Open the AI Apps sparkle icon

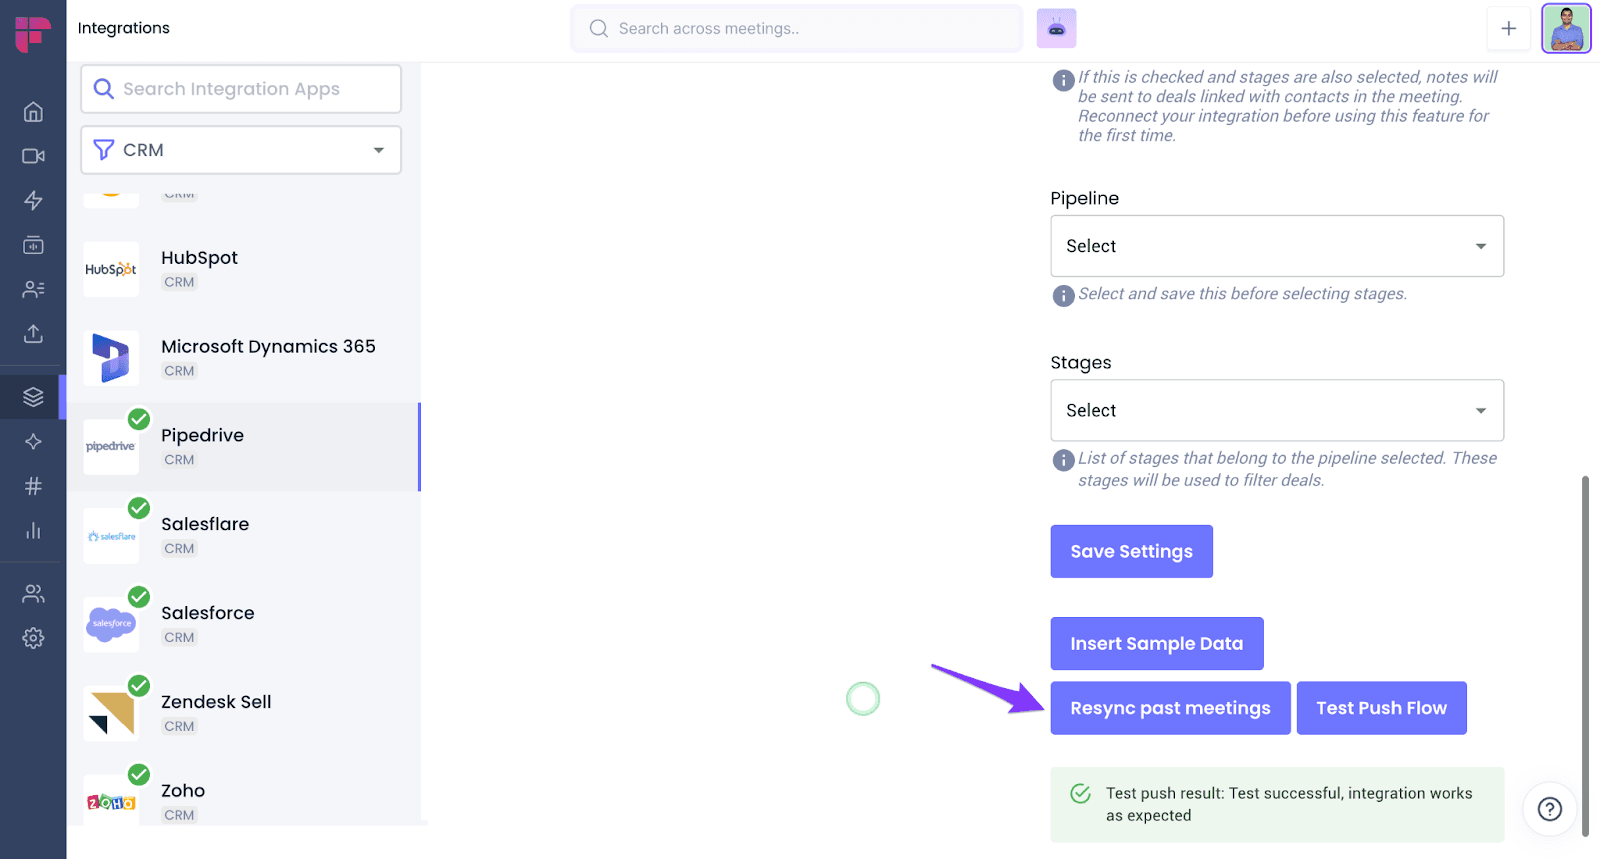33,441
